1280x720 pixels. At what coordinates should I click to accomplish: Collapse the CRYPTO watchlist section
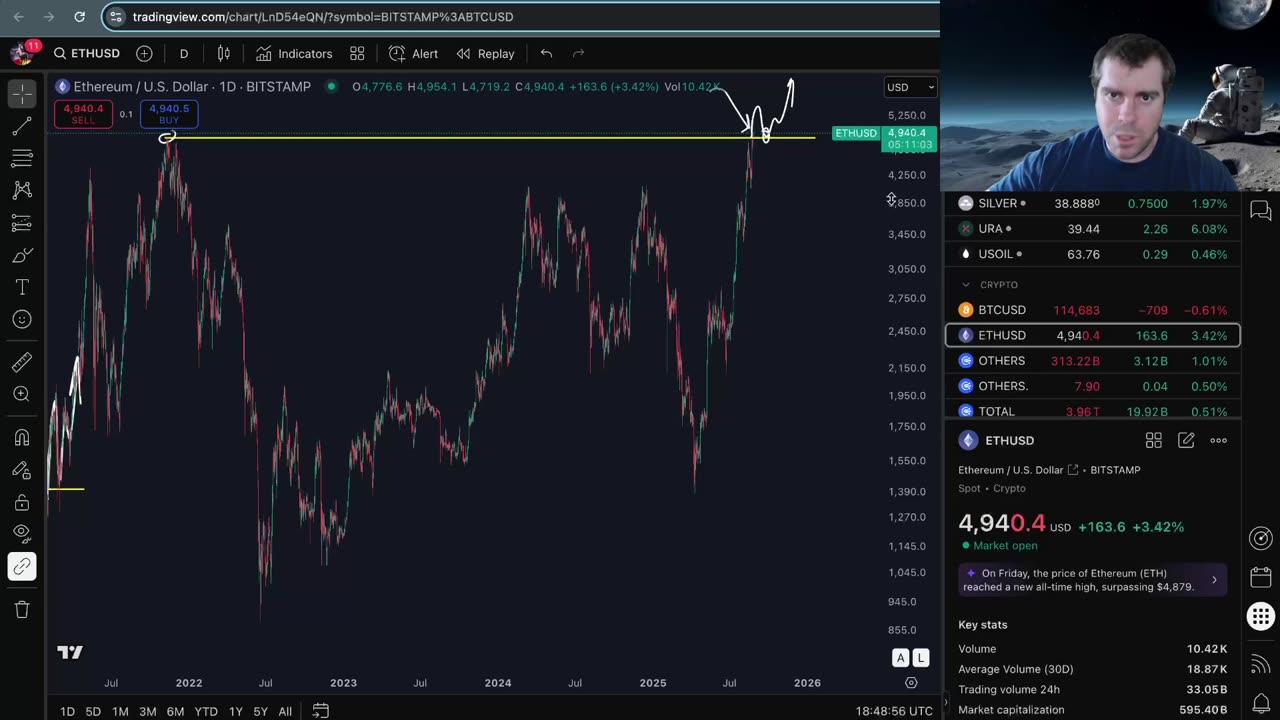pos(965,285)
